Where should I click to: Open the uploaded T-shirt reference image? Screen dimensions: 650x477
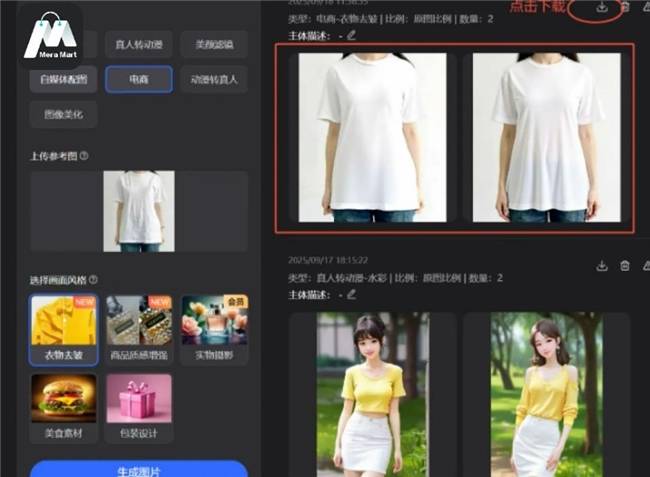[x=139, y=210]
